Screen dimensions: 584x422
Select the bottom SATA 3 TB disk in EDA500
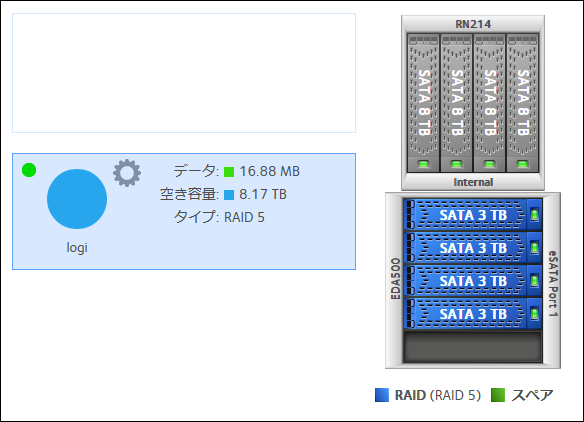click(x=473, y=314)
